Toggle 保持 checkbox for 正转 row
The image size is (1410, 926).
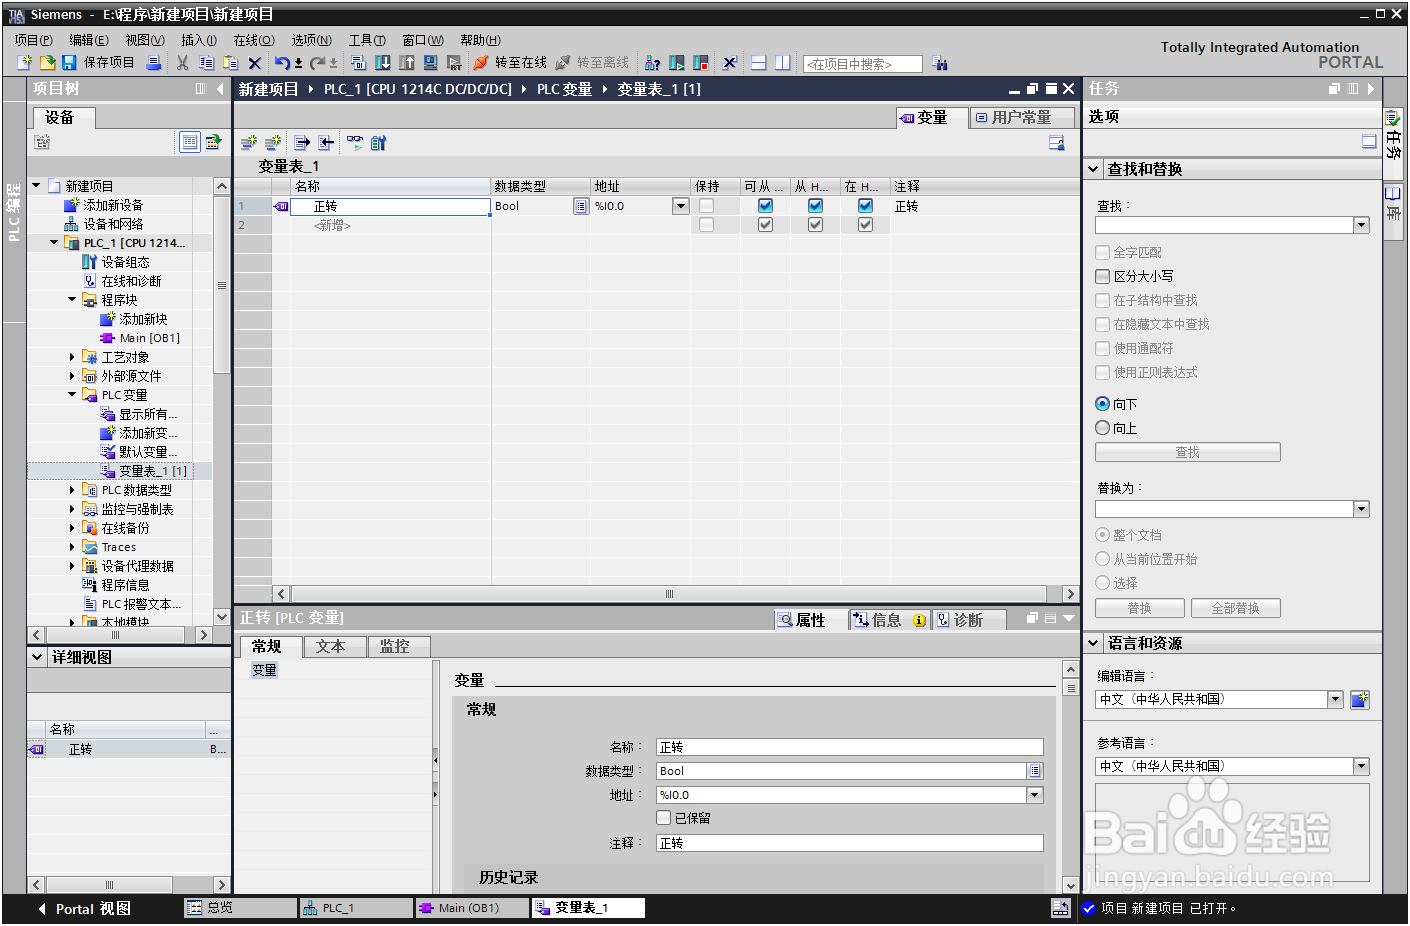707,206
